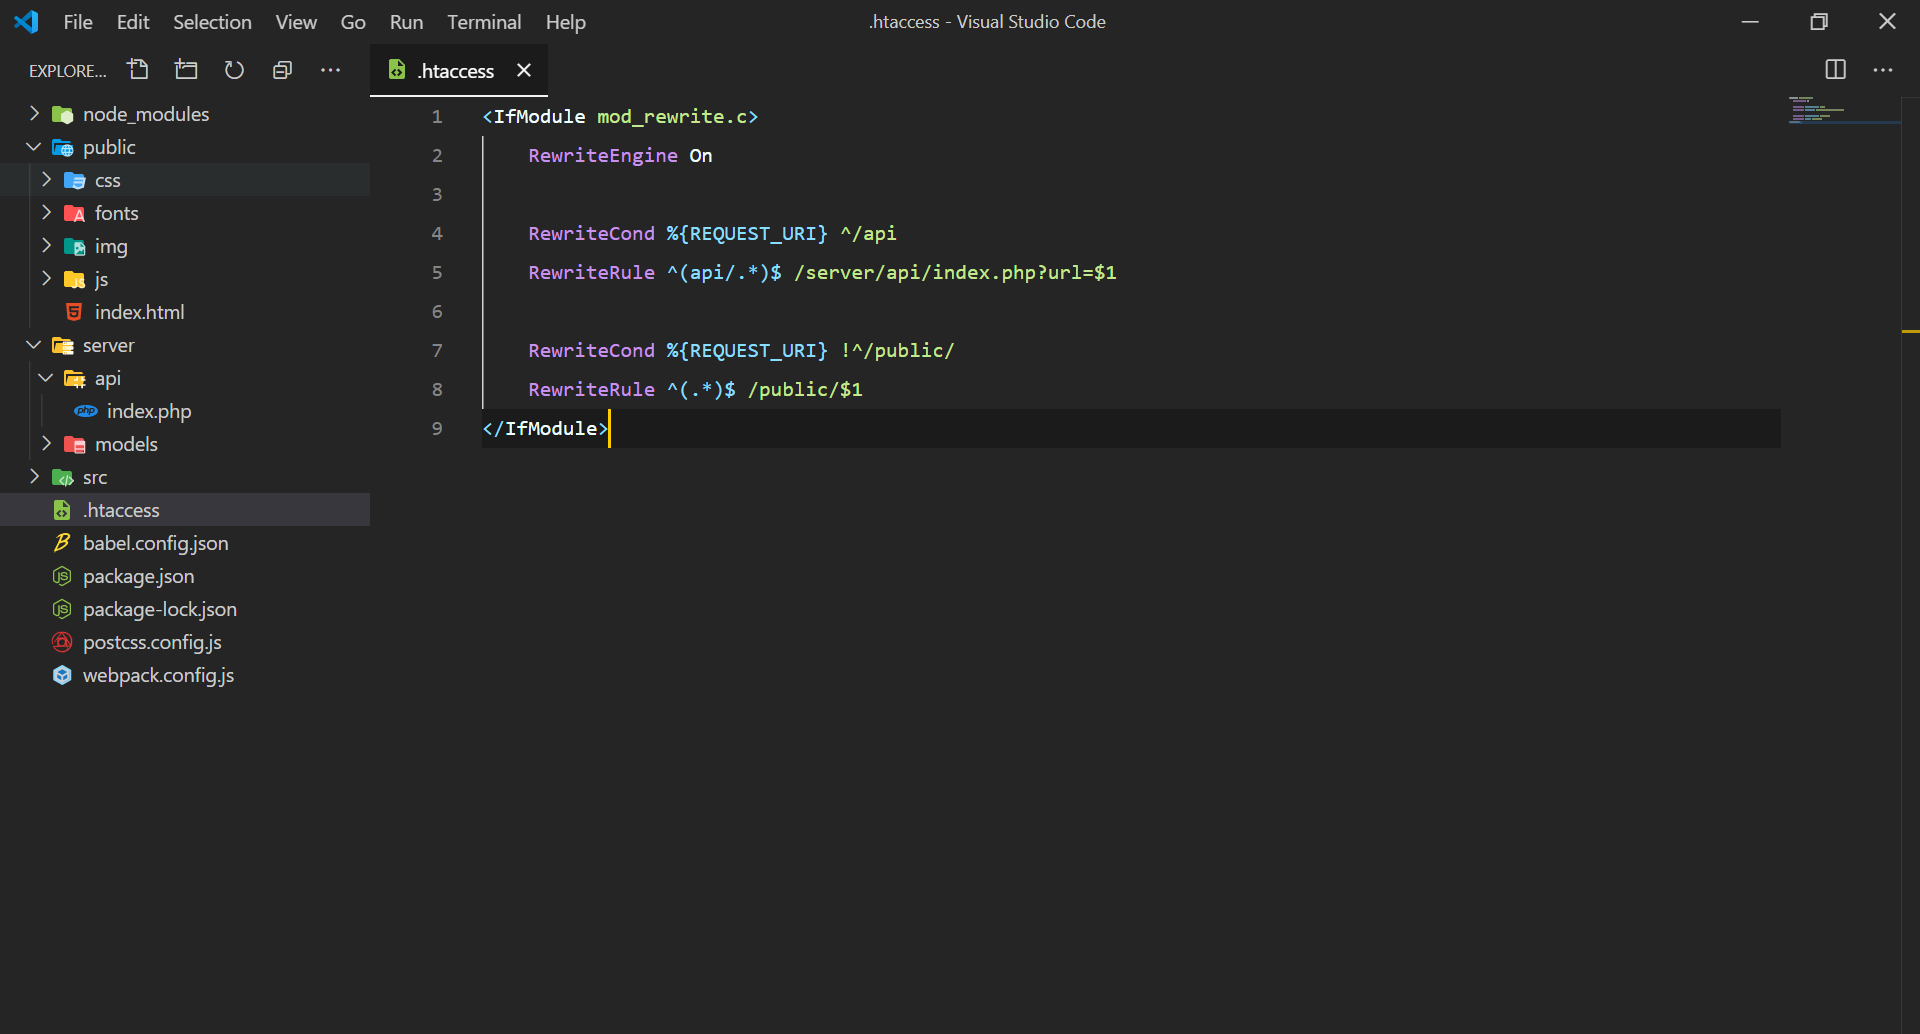Click the Webpack icon beside webpack.config.js
The height and width of the screenshot is (1034, 1920).
pyautogui.click(x=62, y=675)
